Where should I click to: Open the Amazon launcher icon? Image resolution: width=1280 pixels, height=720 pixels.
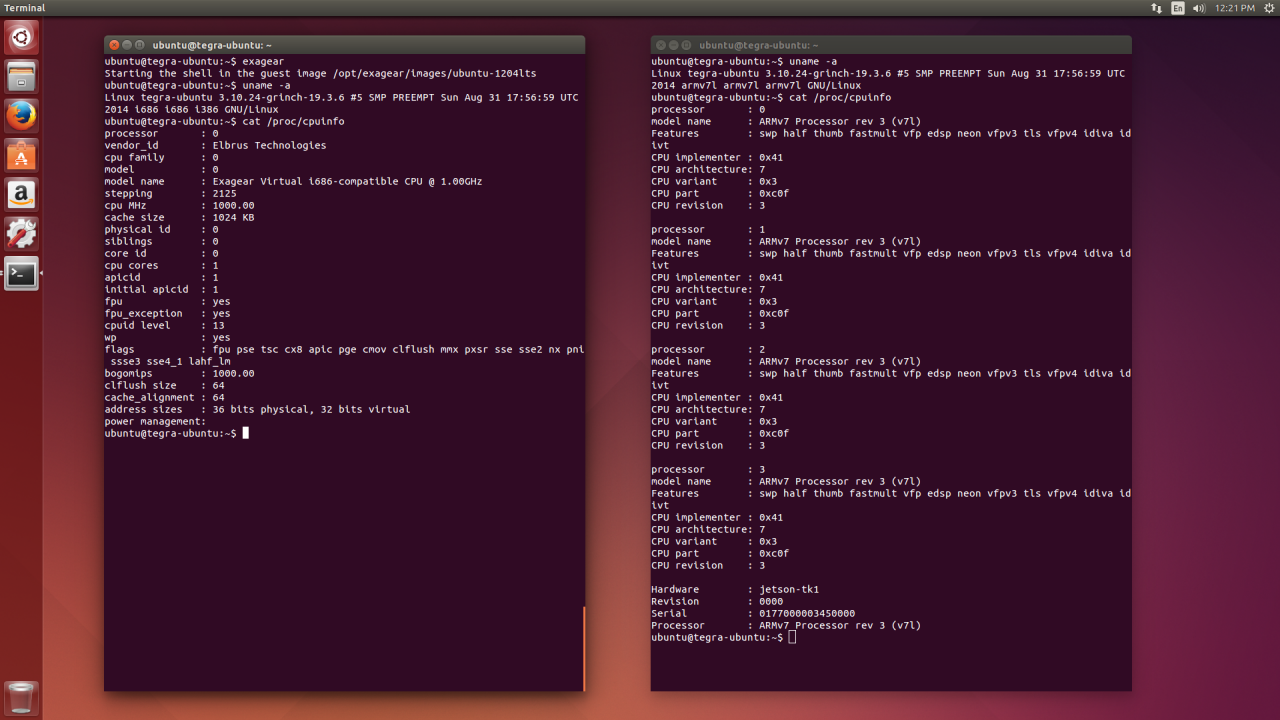pyautogui.click(x=21, y=194)
